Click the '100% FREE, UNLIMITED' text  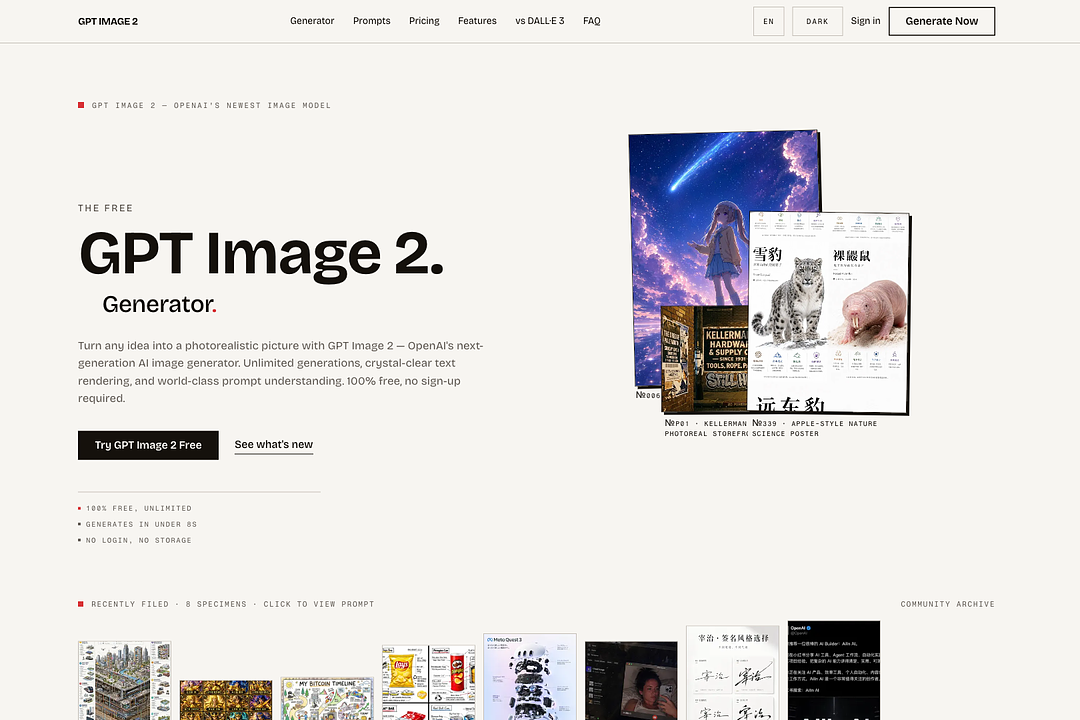(139, 508)
